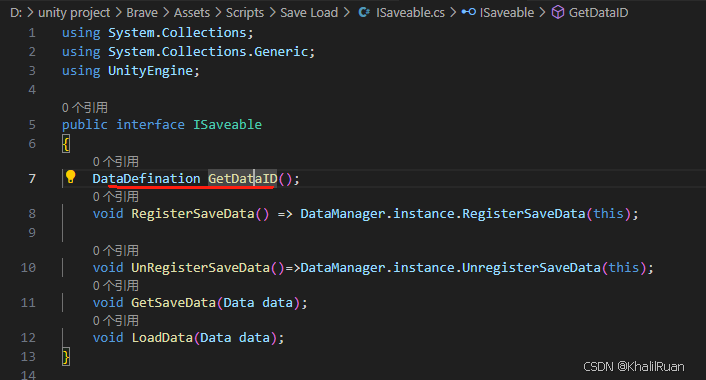Click the 'this' keyword on line 8

click(x=608, y=213)
